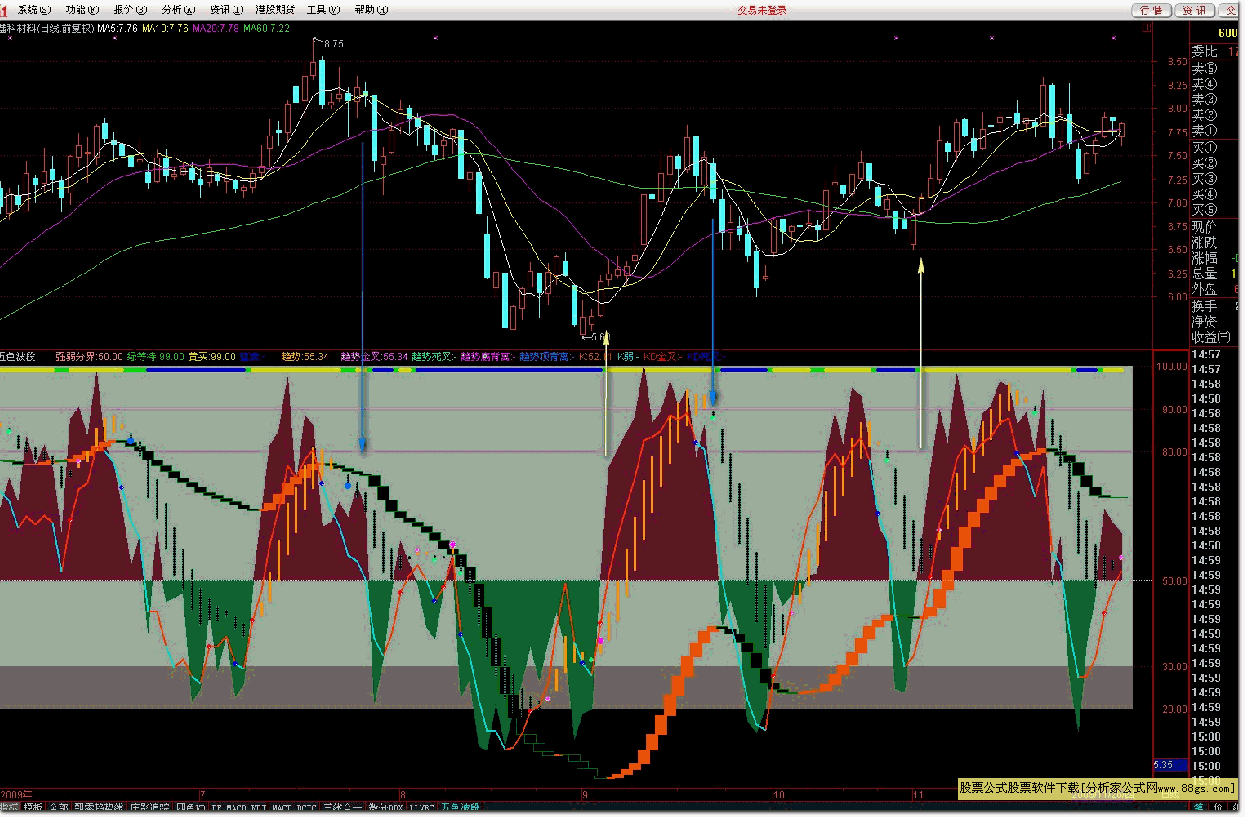Open the 功能 menu

[x=82, y=10]
